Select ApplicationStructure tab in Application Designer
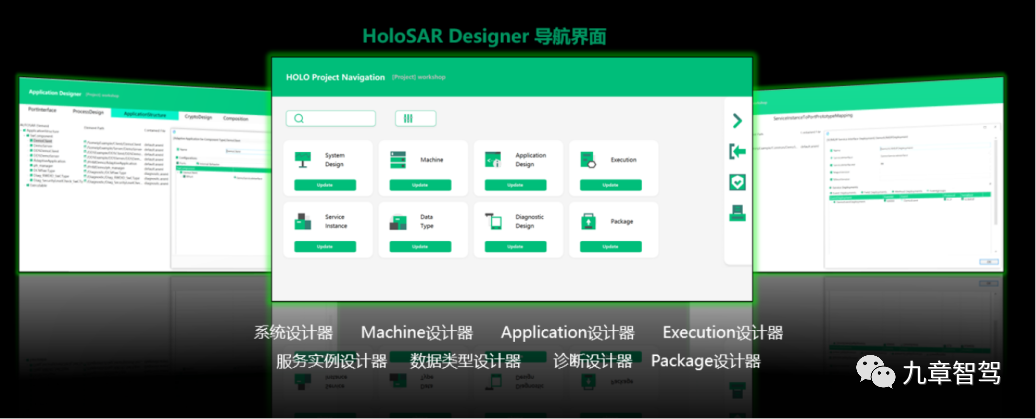 (x=145, y=114)
